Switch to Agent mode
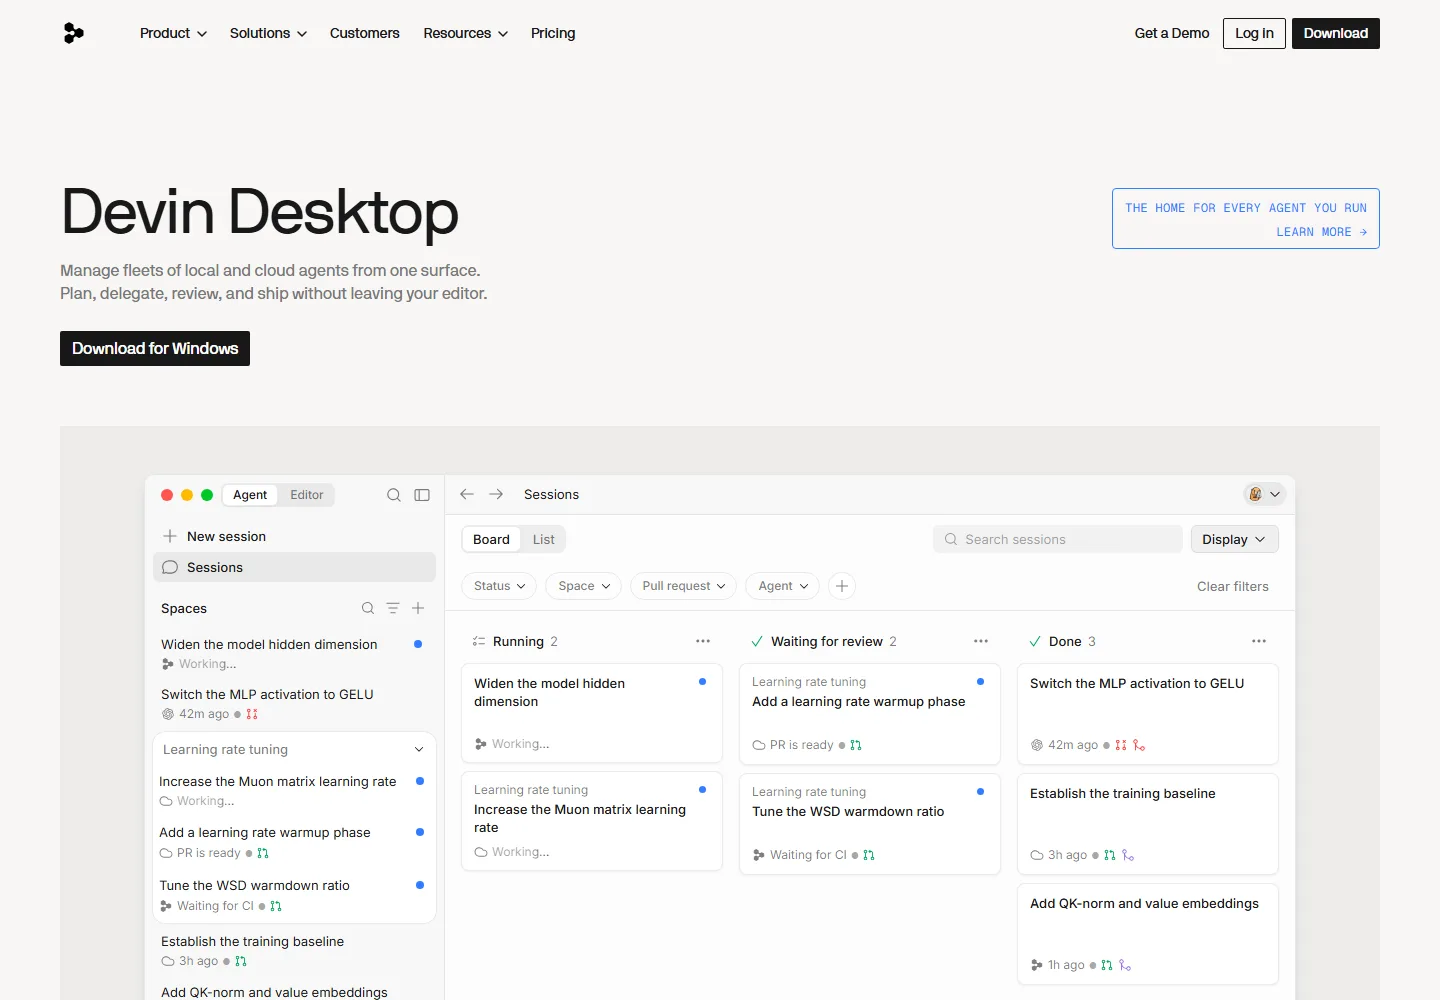 (250, 495)
